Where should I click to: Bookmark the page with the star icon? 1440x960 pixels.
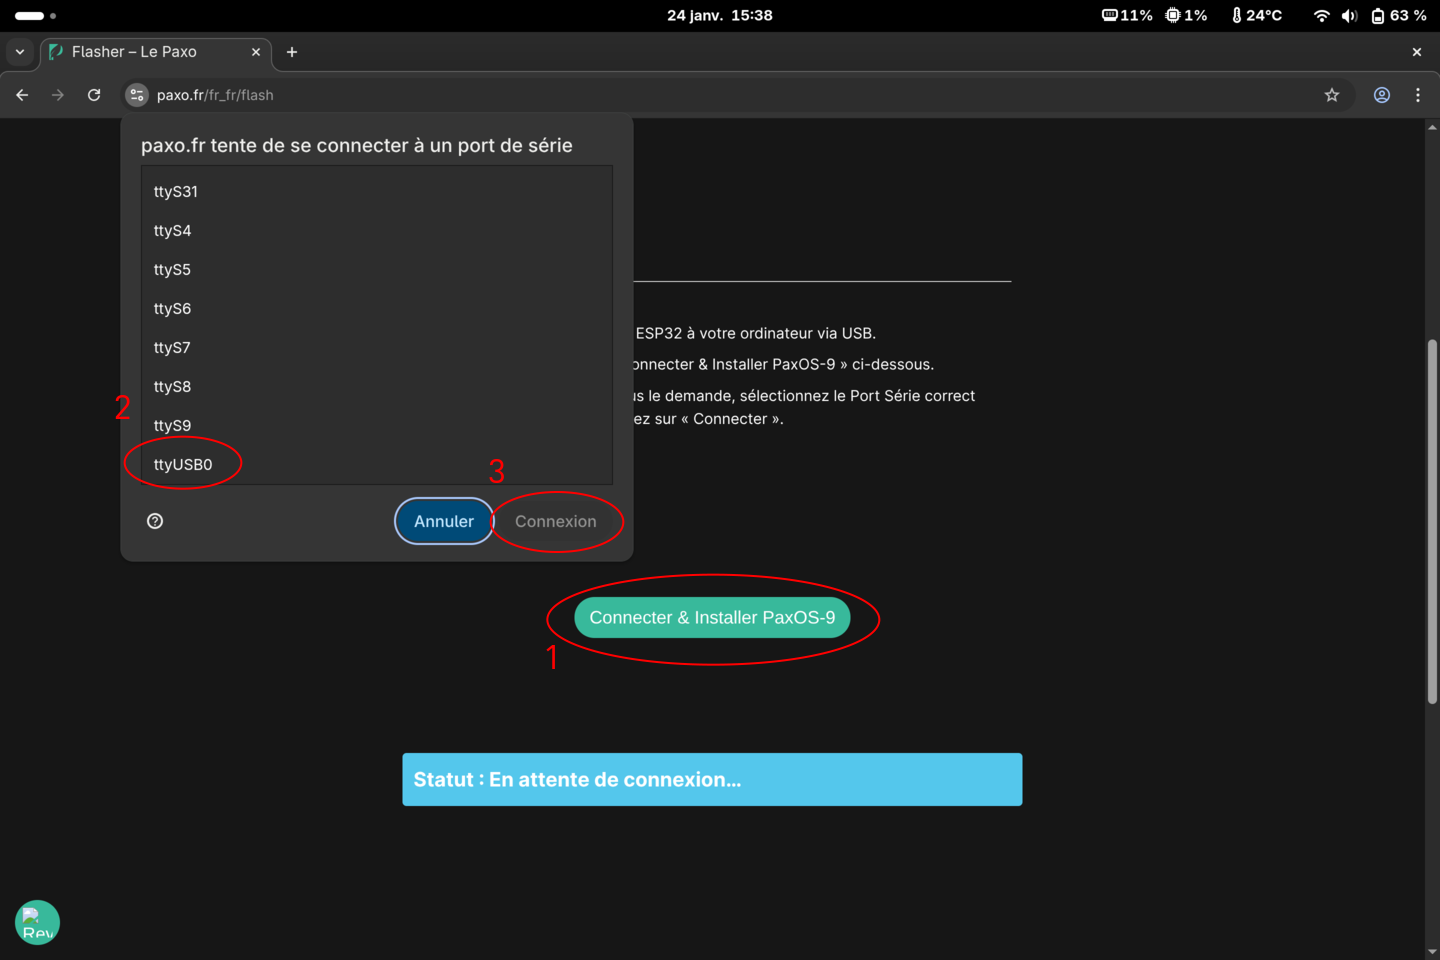coord(1332,94)
